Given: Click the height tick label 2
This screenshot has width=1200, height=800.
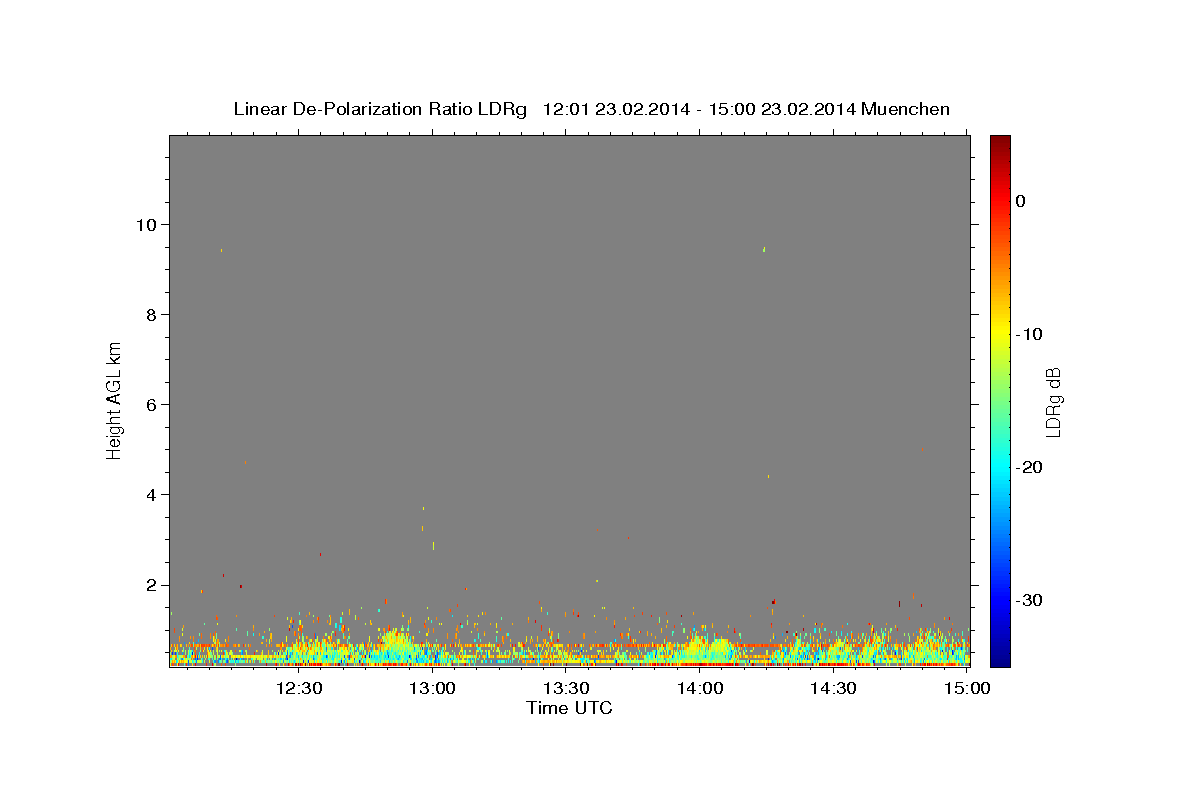Looking at the screenshot, I should coord(150,585).
